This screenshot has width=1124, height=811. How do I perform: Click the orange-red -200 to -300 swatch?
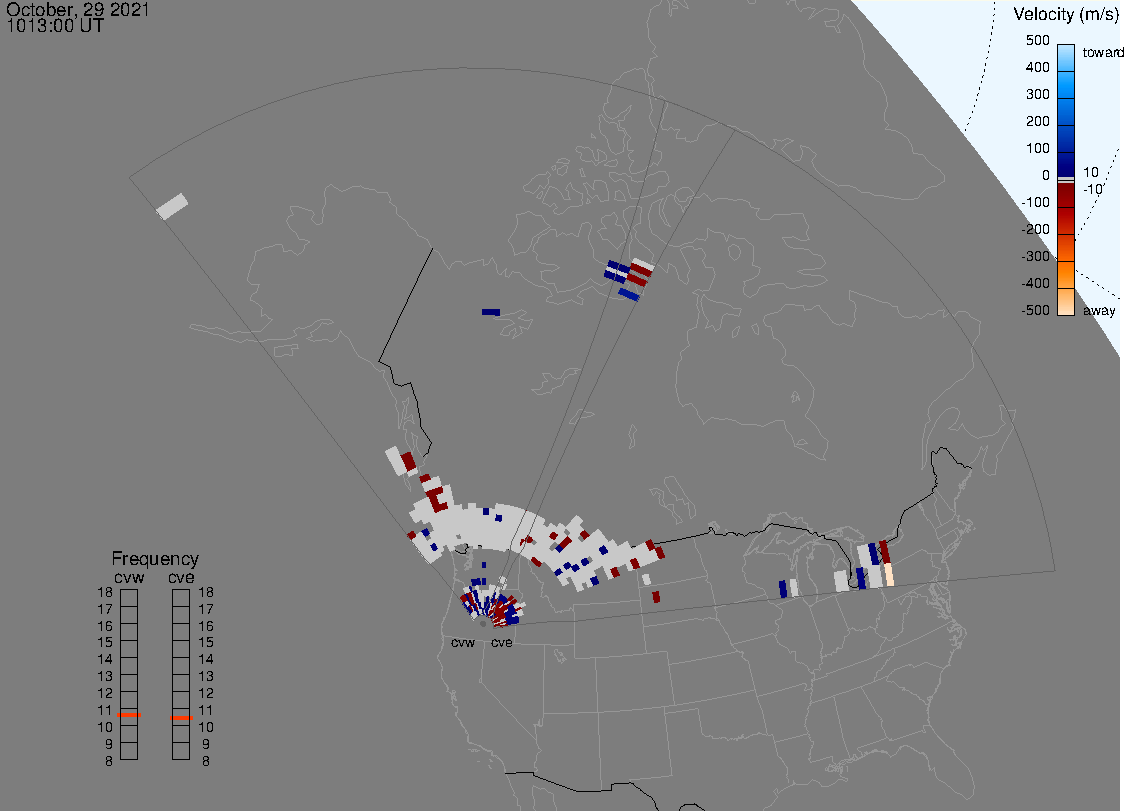coord(1066,247)
